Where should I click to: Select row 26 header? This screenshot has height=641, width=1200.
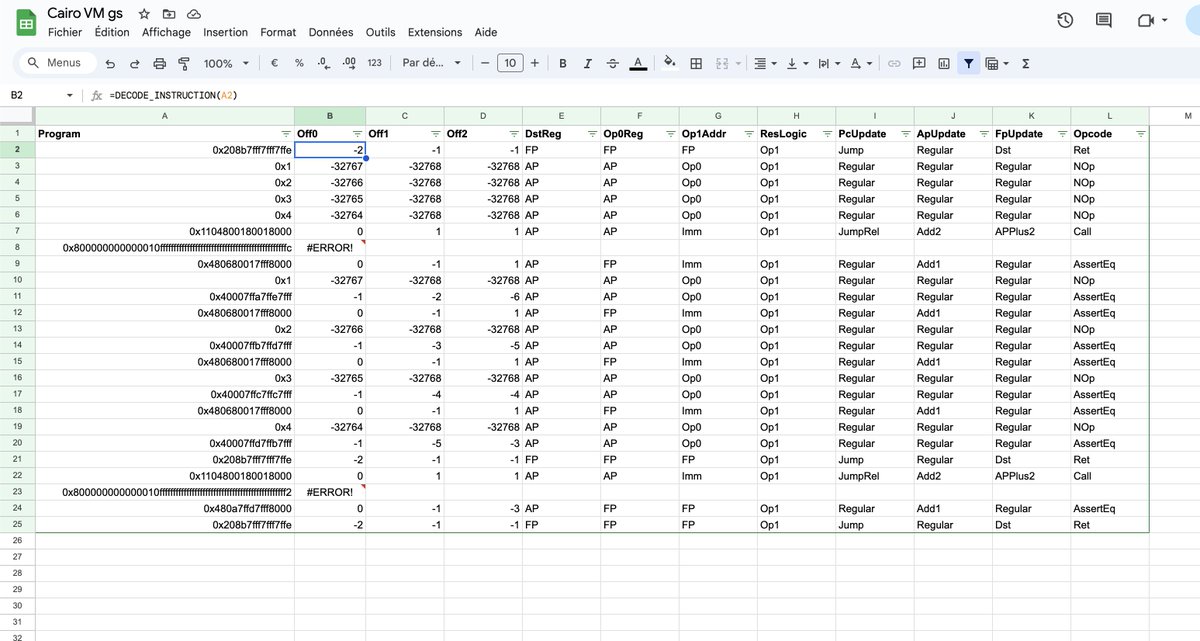pyautogui.click(x=17, y=541)
